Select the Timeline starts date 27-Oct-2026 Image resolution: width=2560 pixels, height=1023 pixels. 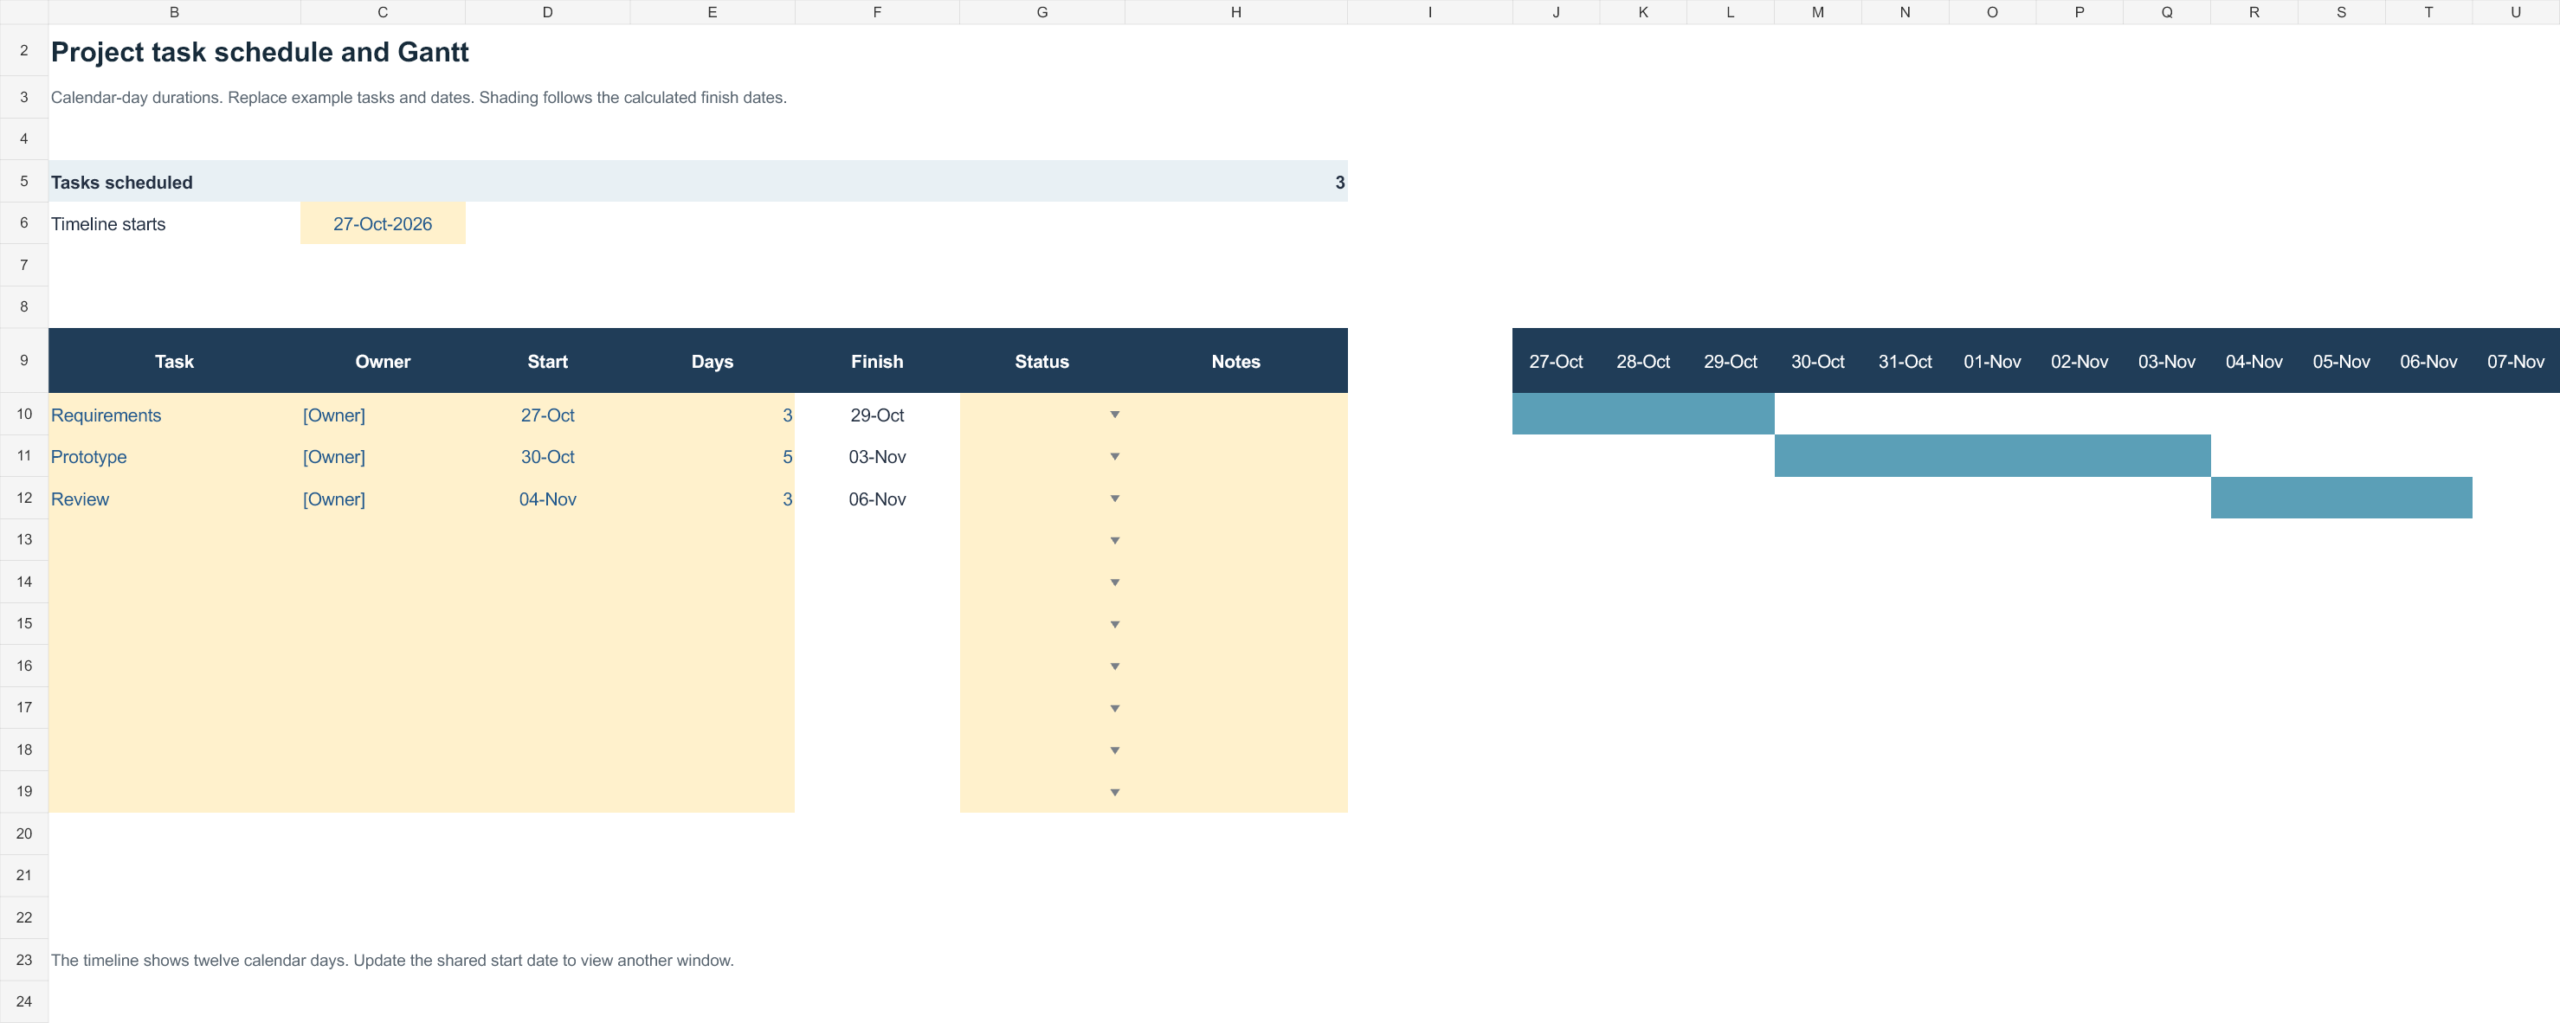(x=382, y=224)
